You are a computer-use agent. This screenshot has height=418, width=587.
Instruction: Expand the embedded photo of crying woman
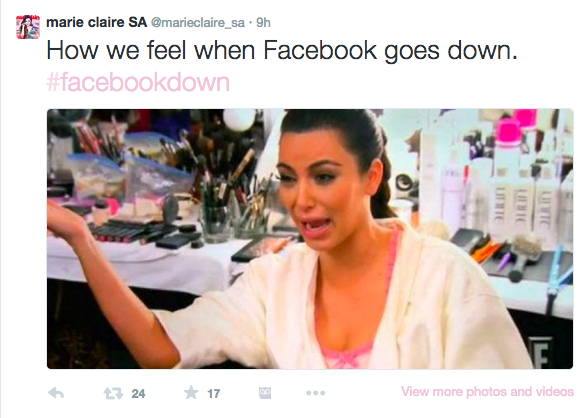click(x=310, y=239)
